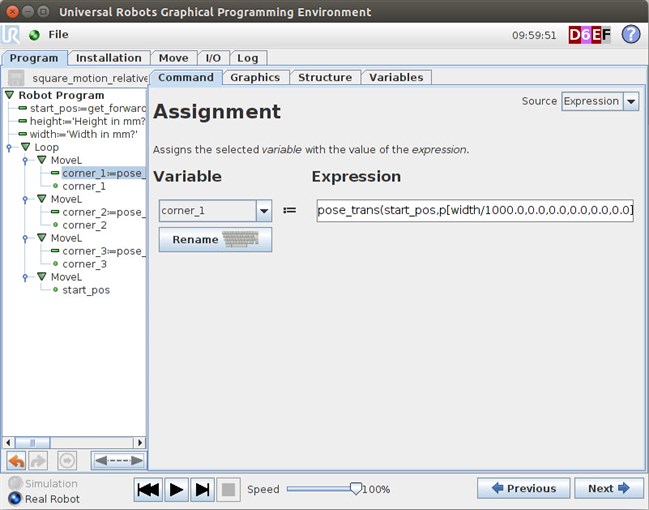This screenshot has height=510, width=649.
Task: Click the Speed slider handle
Action: click(x=355, y=488)
